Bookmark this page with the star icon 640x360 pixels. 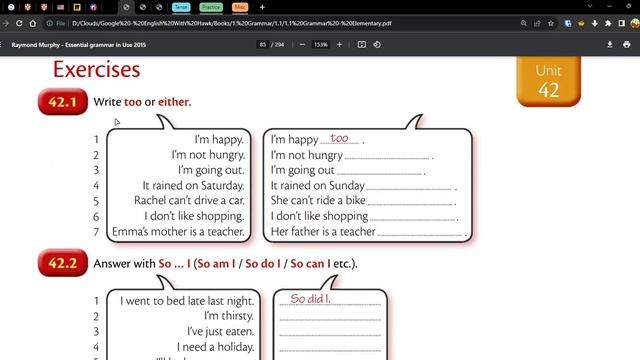click(551, 23)
